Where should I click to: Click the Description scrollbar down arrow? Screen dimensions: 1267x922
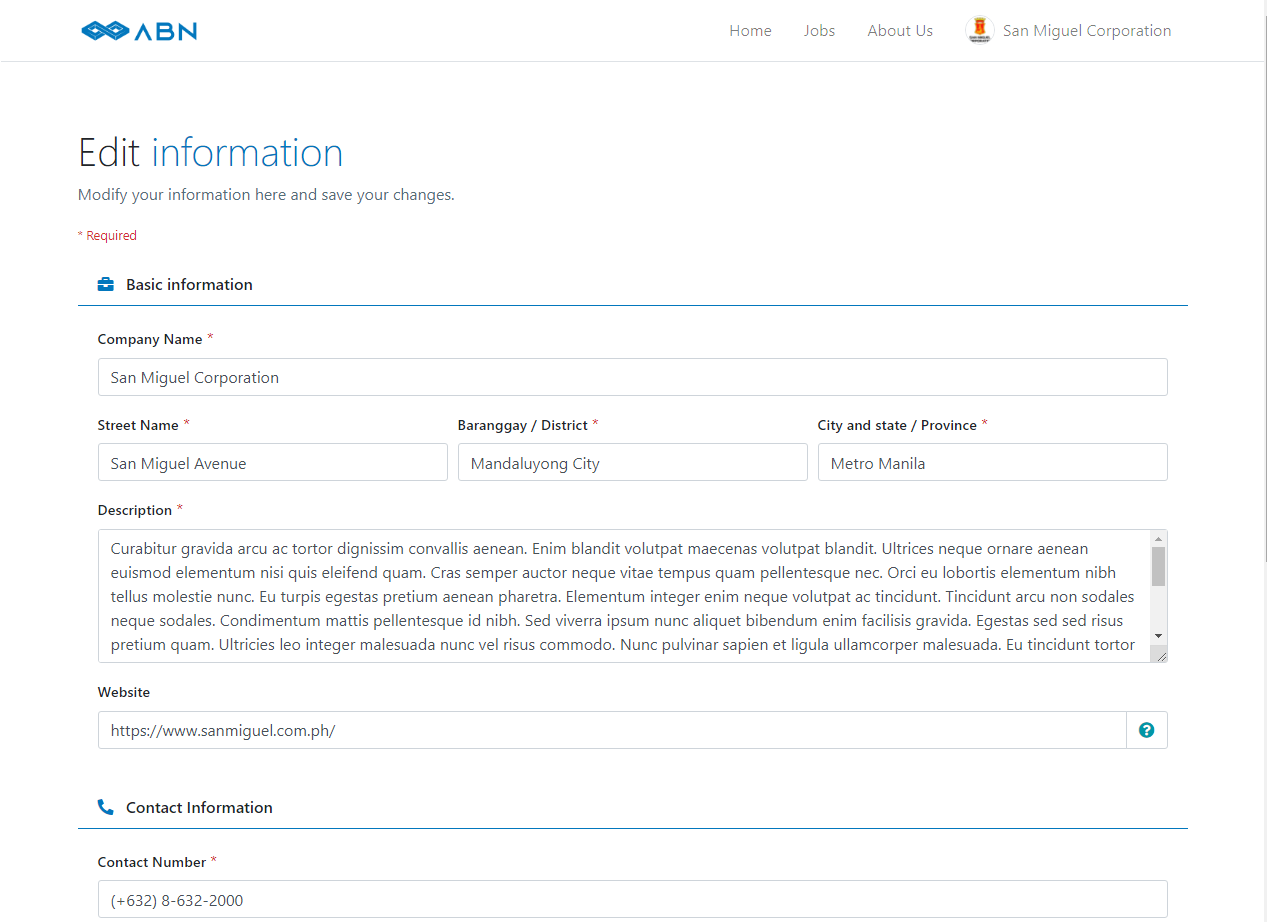point(1158,636)
